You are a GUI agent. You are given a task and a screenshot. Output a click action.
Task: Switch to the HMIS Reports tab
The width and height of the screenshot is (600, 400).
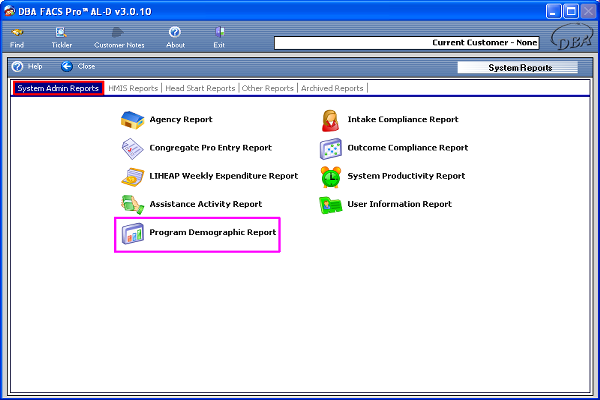(x=133, y=89)
